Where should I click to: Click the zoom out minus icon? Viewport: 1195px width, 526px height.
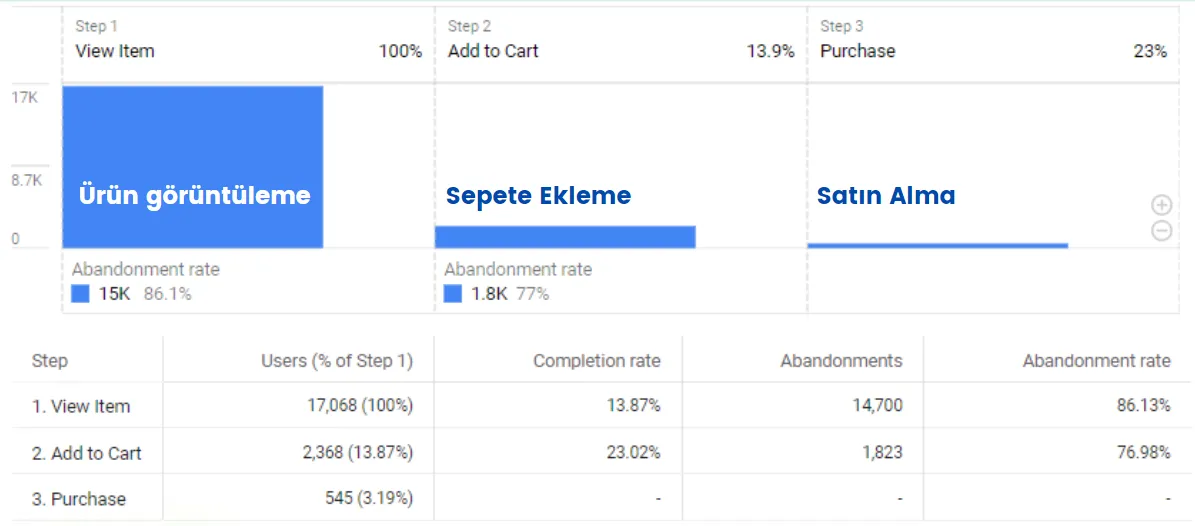click(1161, 230)
